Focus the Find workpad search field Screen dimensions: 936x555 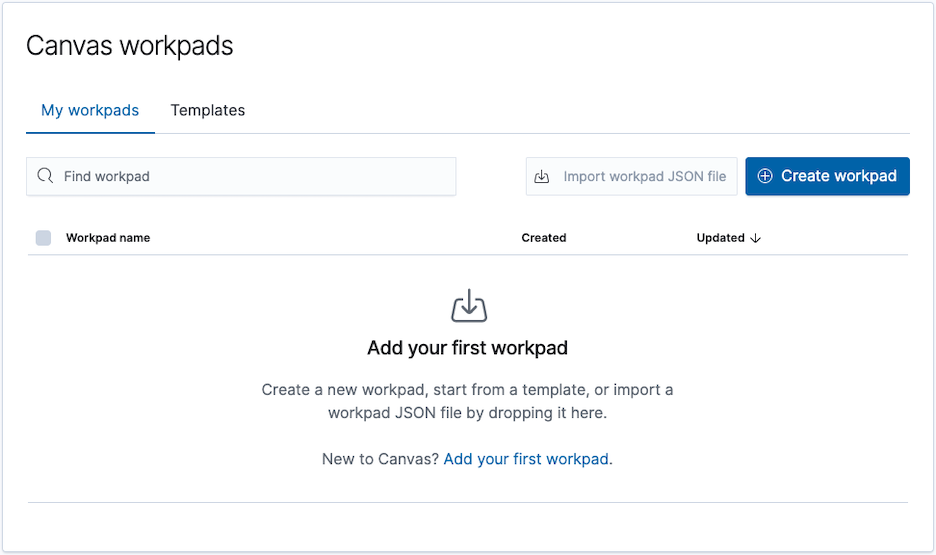[x=250, y=176]
